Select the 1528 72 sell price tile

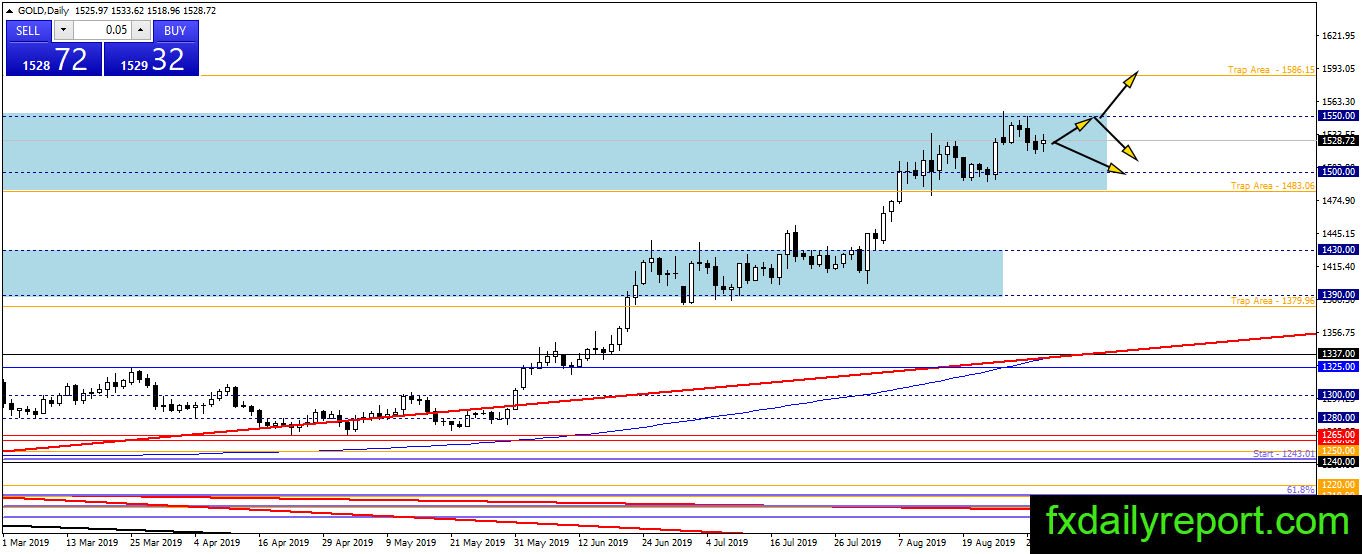[54, 59]
